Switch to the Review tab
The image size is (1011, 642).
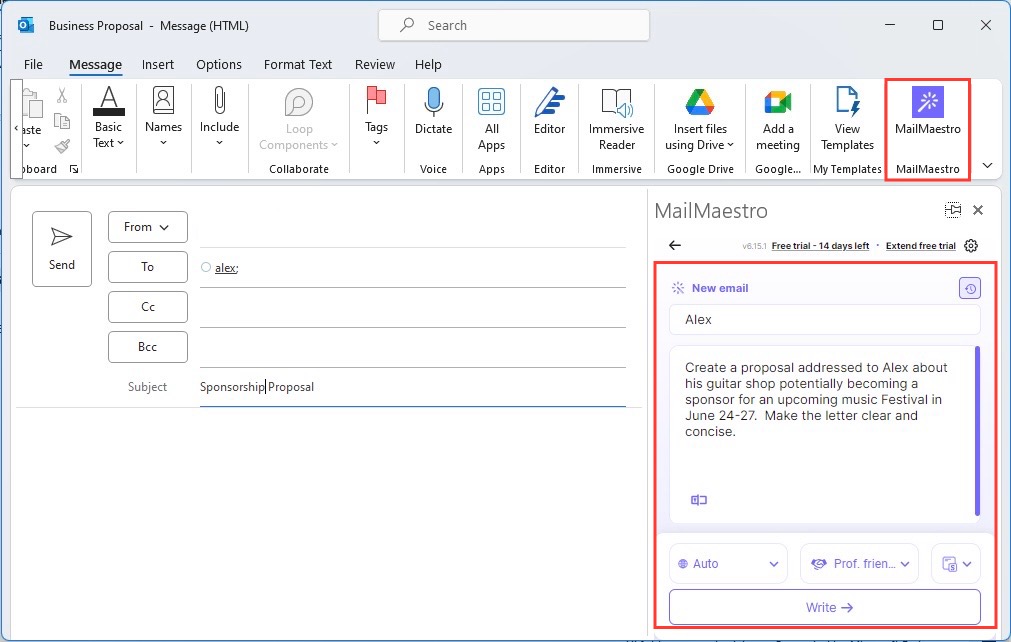[x=375, y=64]
